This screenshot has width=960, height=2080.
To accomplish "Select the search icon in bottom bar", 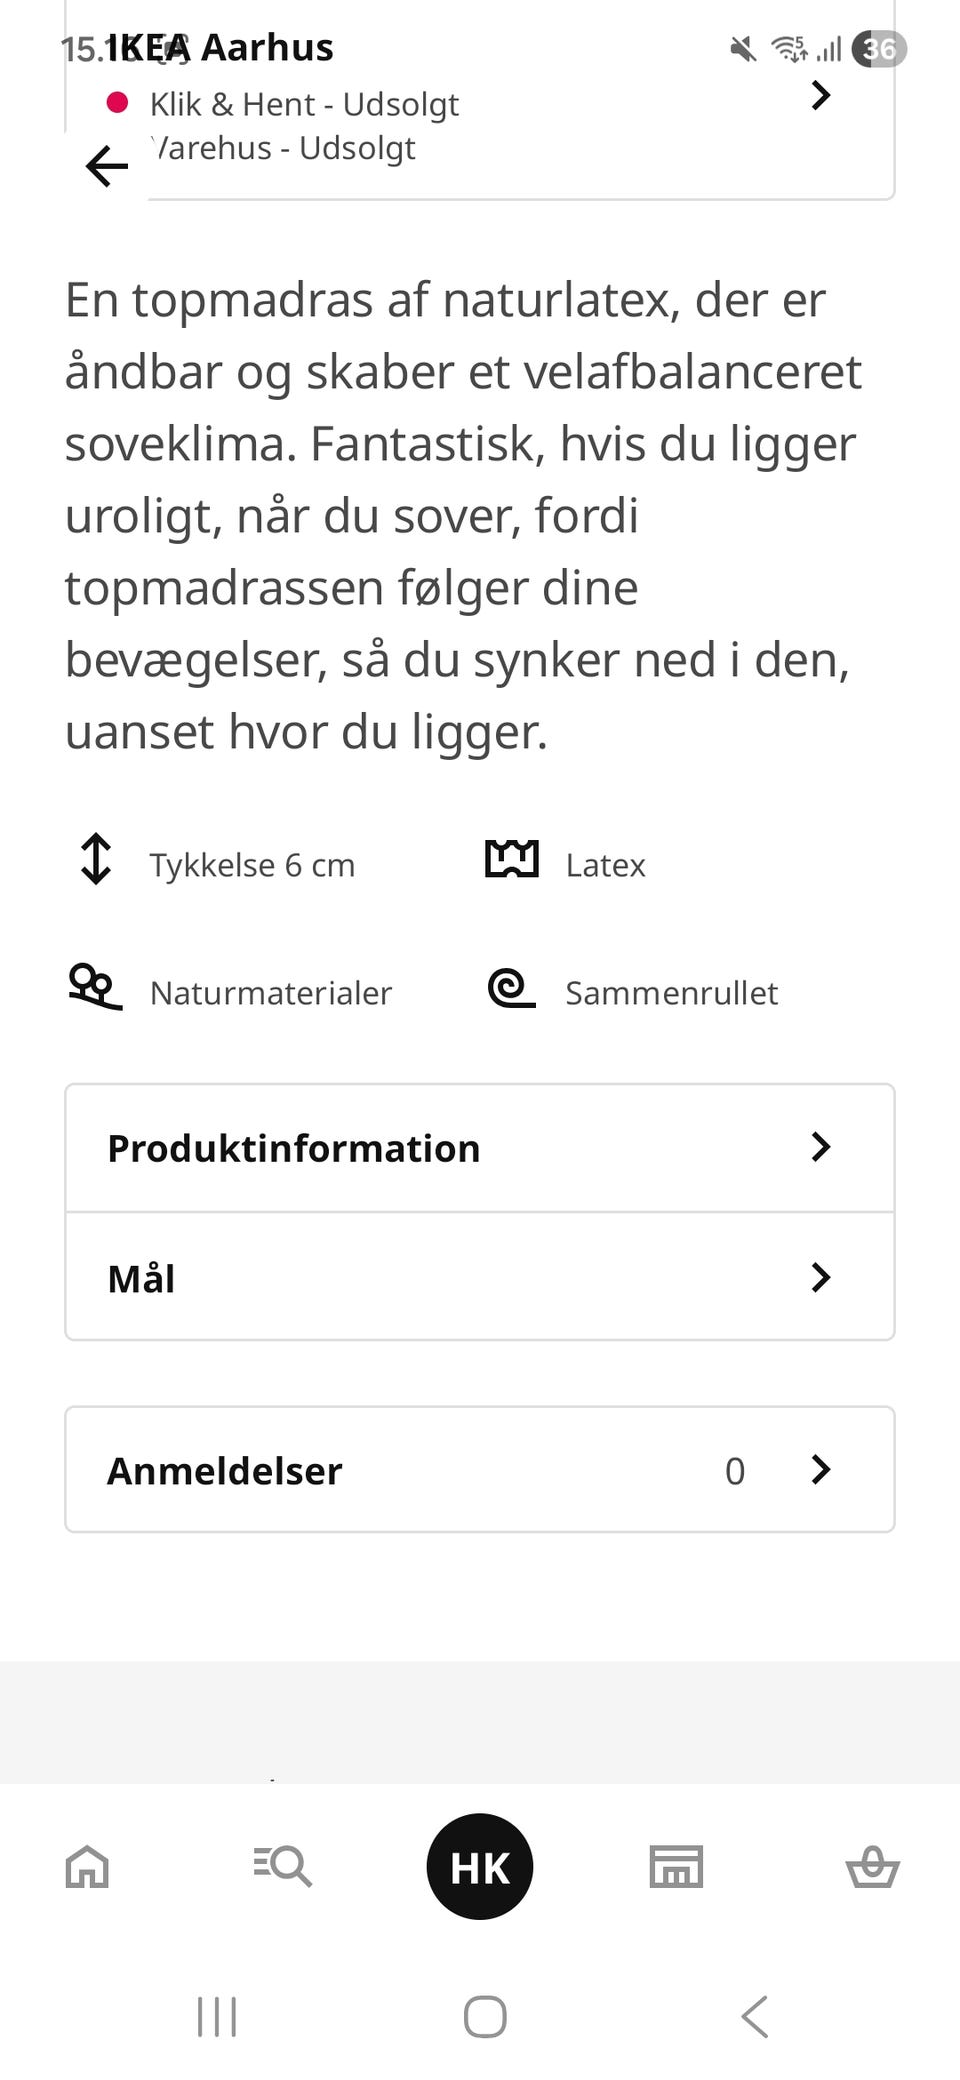I will pos(282,1864).
